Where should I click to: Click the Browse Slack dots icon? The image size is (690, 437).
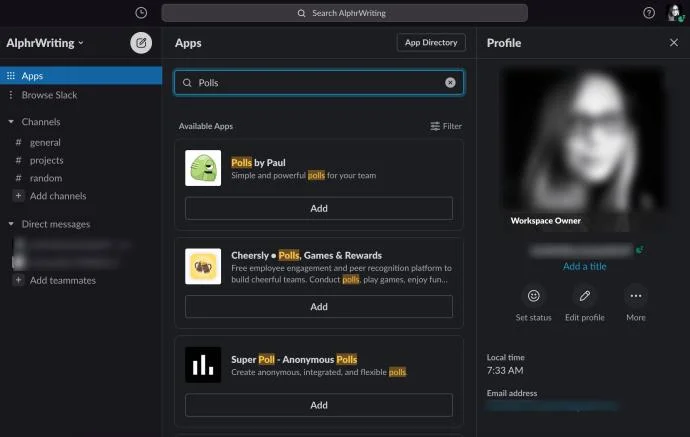11,95
